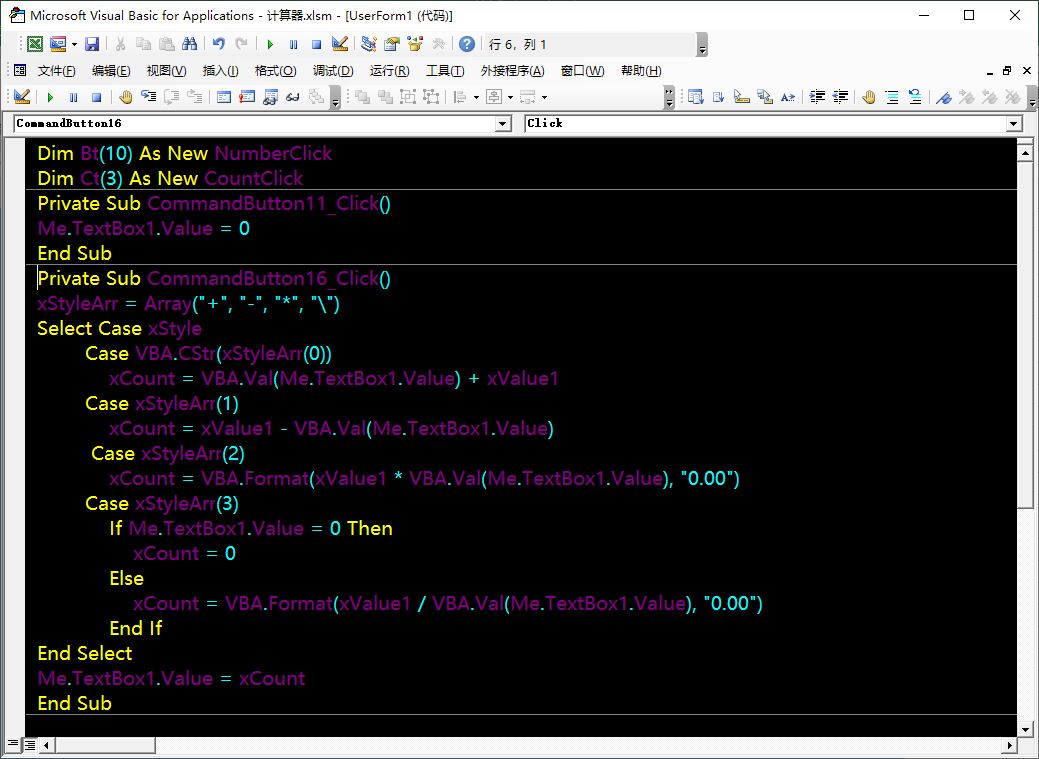Toggle Design Mode in the standard toolbar
Screen dimensions: 1039x759
click(340, 44)
